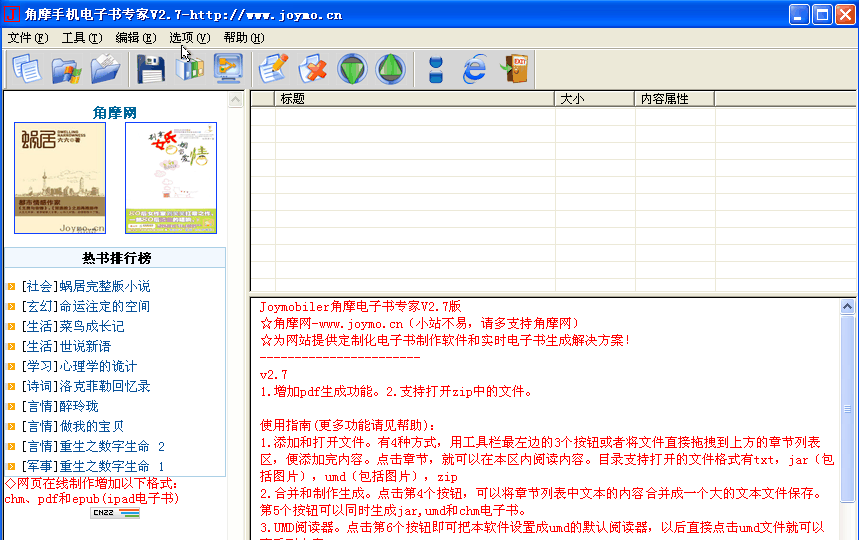Click the binders generate ebook icon
Screen dimensions: 859x540
point(190,70)
